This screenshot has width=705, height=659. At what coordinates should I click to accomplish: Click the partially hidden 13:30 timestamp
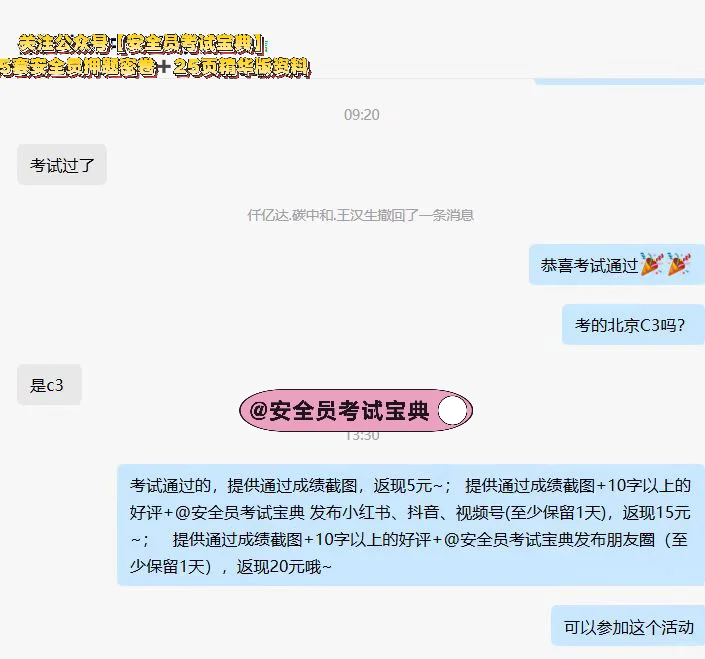[362, 435]
